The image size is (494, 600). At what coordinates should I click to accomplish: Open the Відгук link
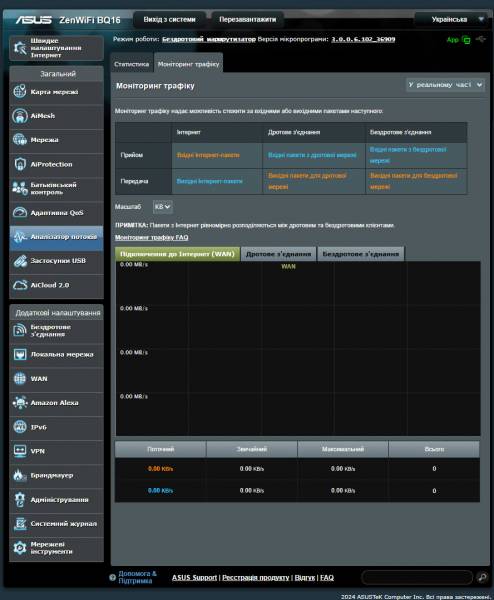pos(305,577)
